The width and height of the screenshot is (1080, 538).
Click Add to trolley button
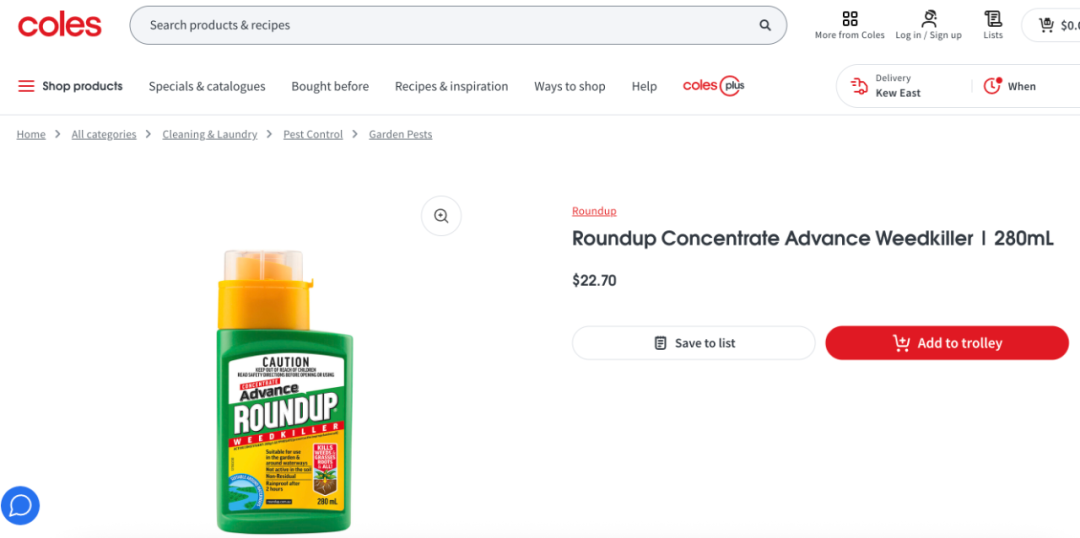click(x=946, y=343)
